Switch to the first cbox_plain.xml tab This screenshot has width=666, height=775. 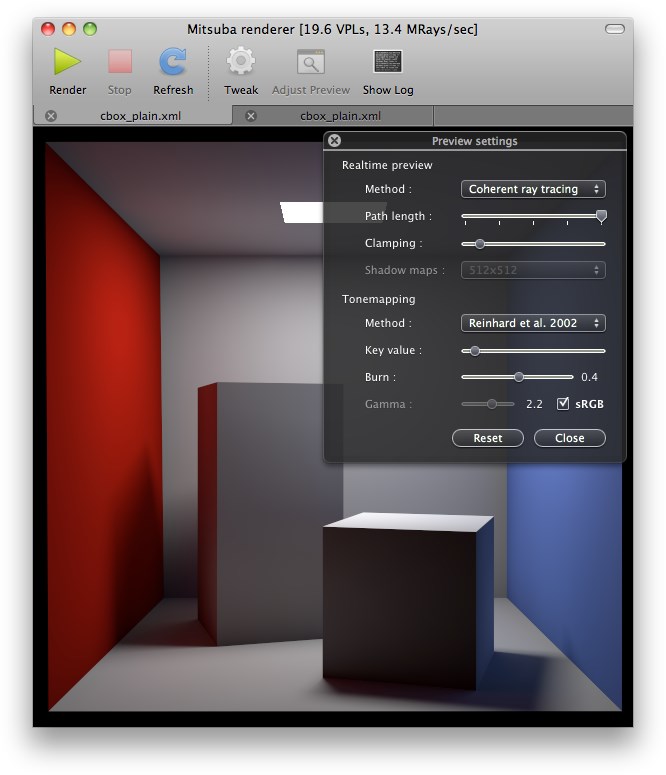(x=140, y=116)
